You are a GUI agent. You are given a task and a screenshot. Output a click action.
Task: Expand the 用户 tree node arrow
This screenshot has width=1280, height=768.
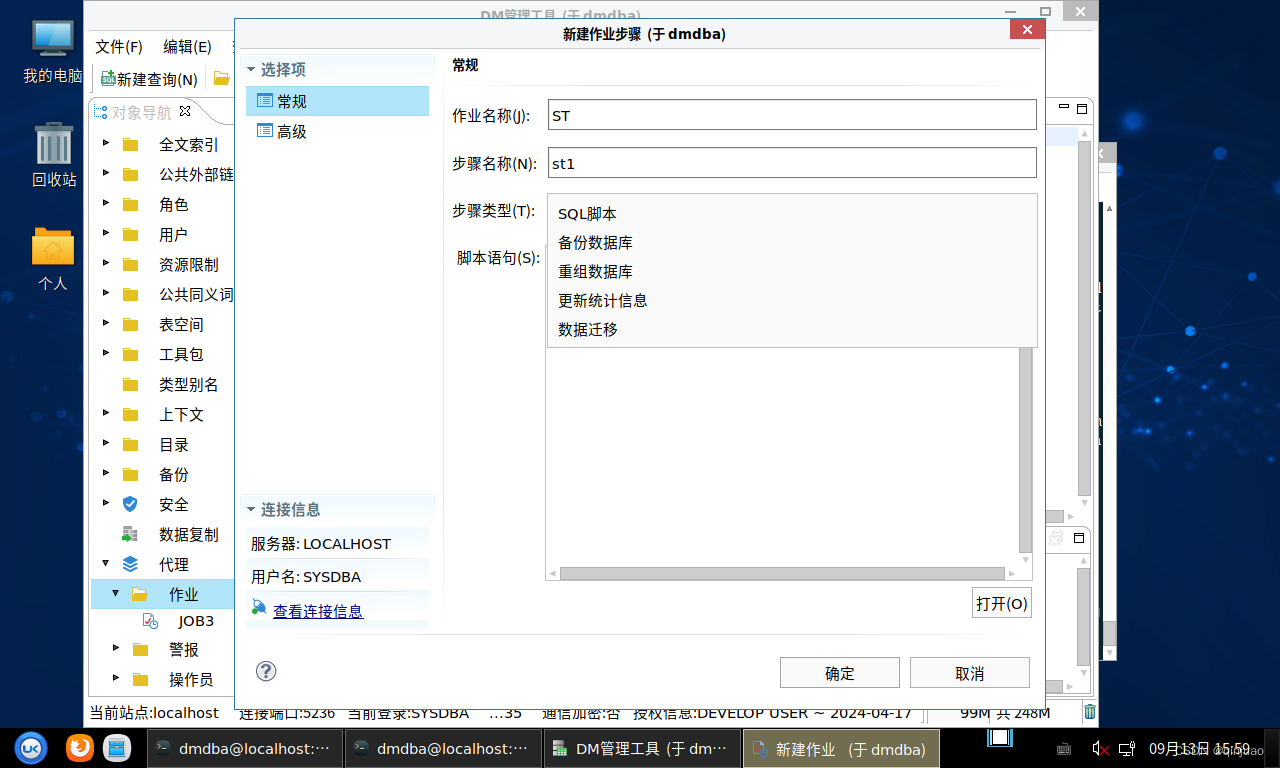(x=106, y=234)
